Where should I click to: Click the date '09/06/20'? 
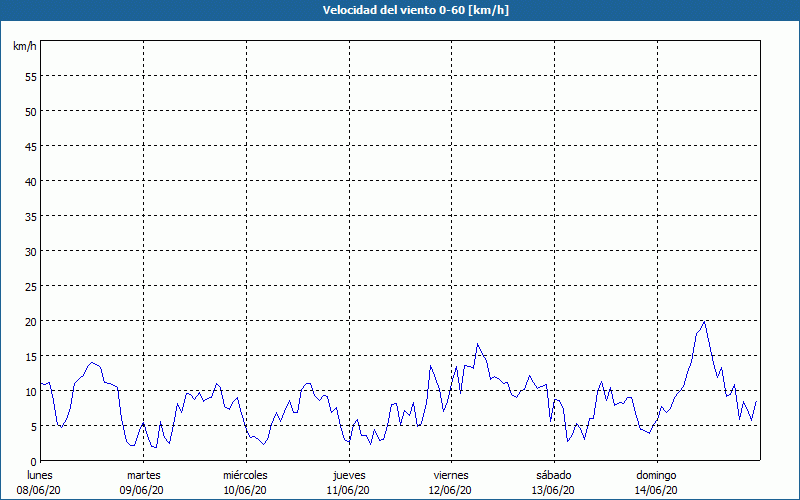click(x=142, y=490)
